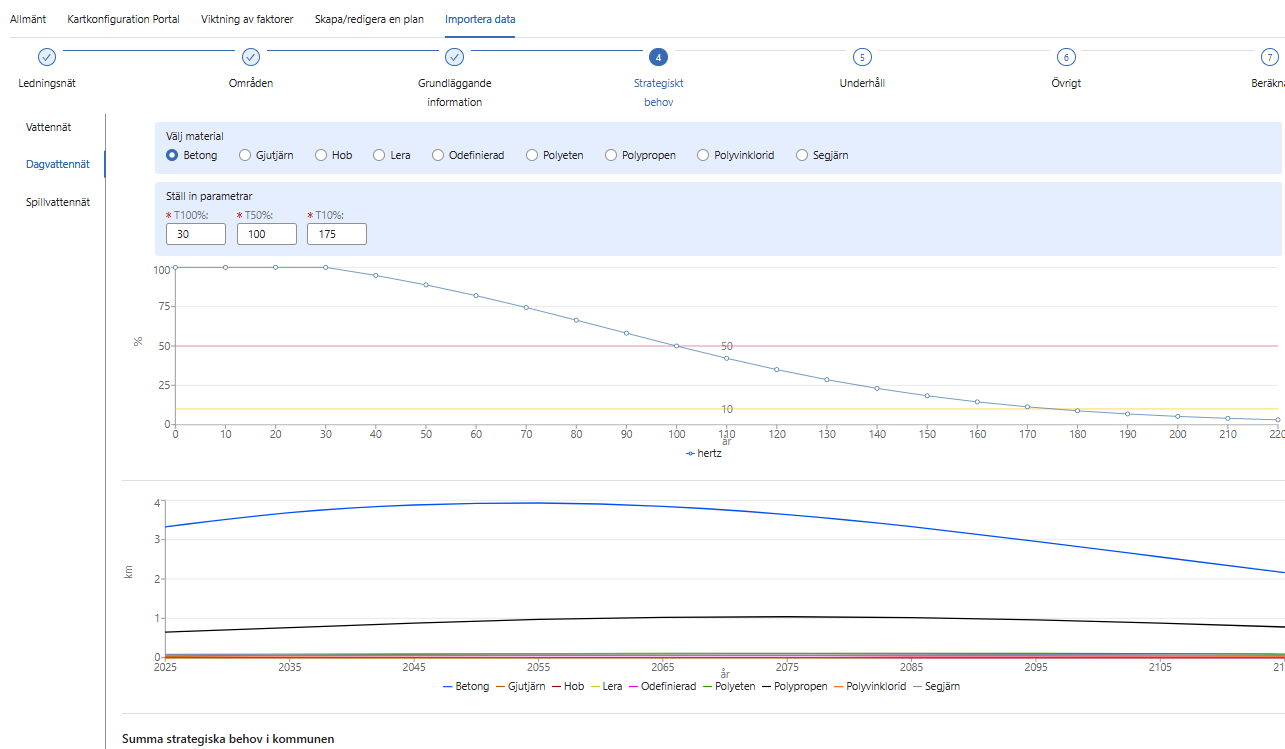Click the Grundläggande information step checkmark
This screenshot has width=1285, height=749.
454,57
